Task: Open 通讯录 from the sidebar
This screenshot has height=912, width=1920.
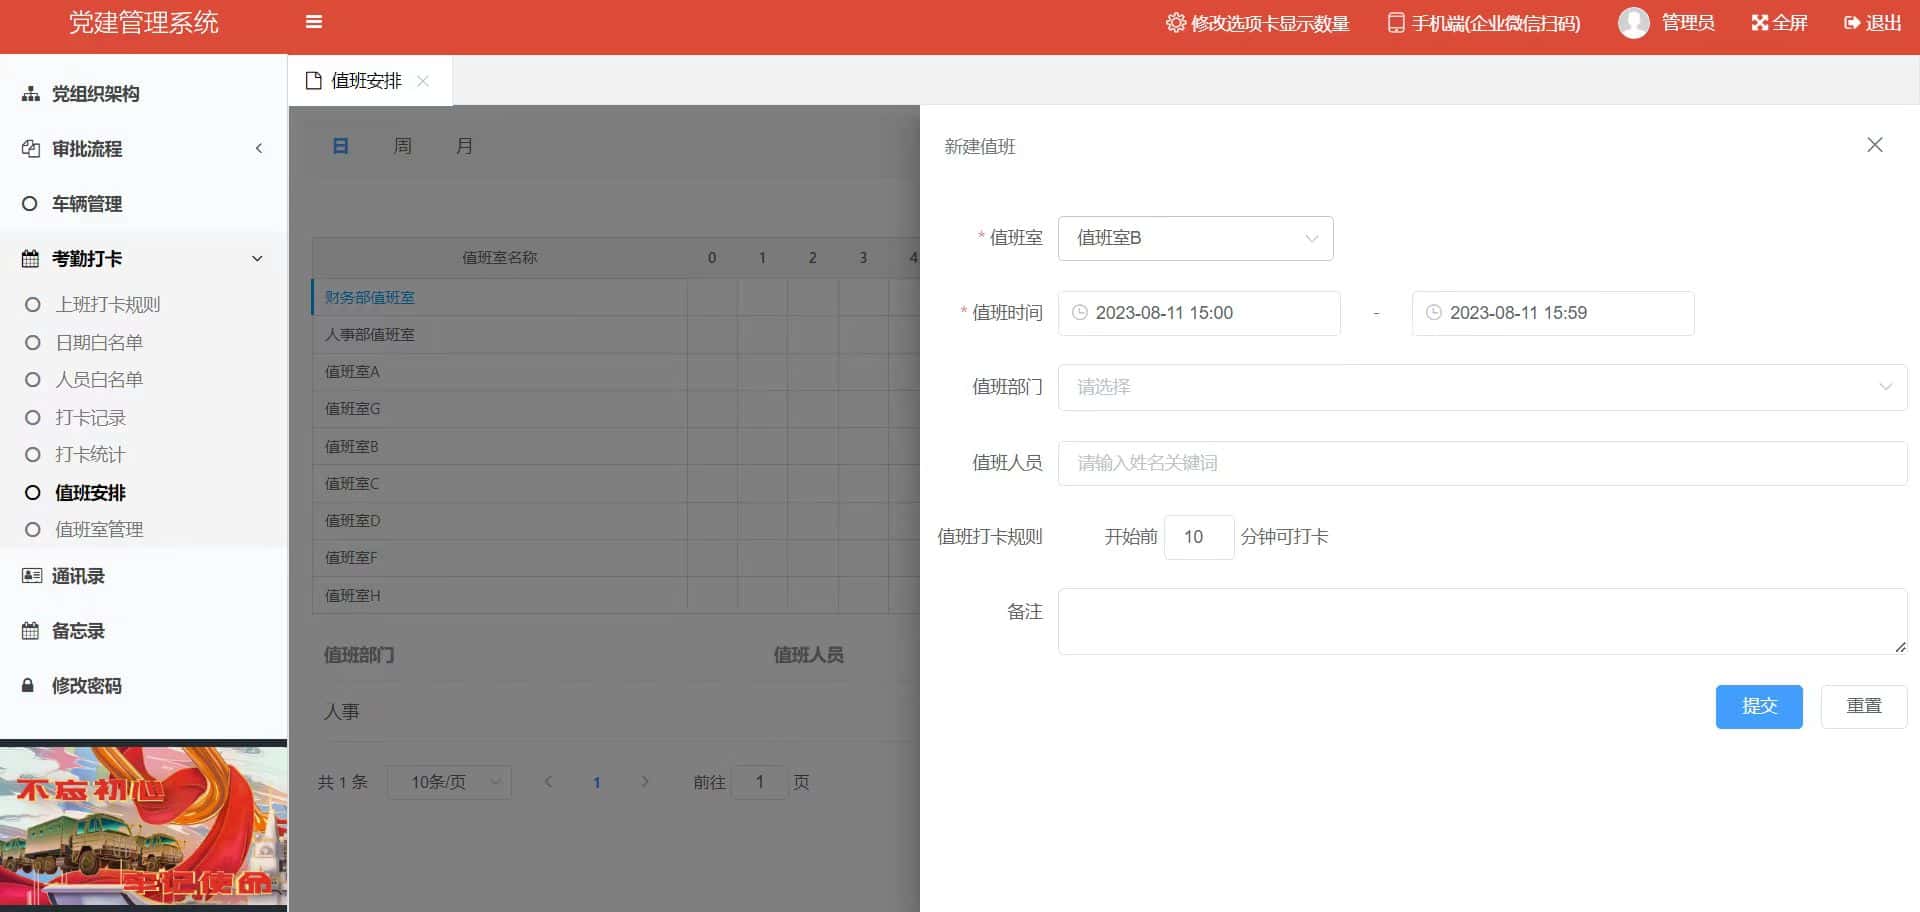Action: coord(76,575)
